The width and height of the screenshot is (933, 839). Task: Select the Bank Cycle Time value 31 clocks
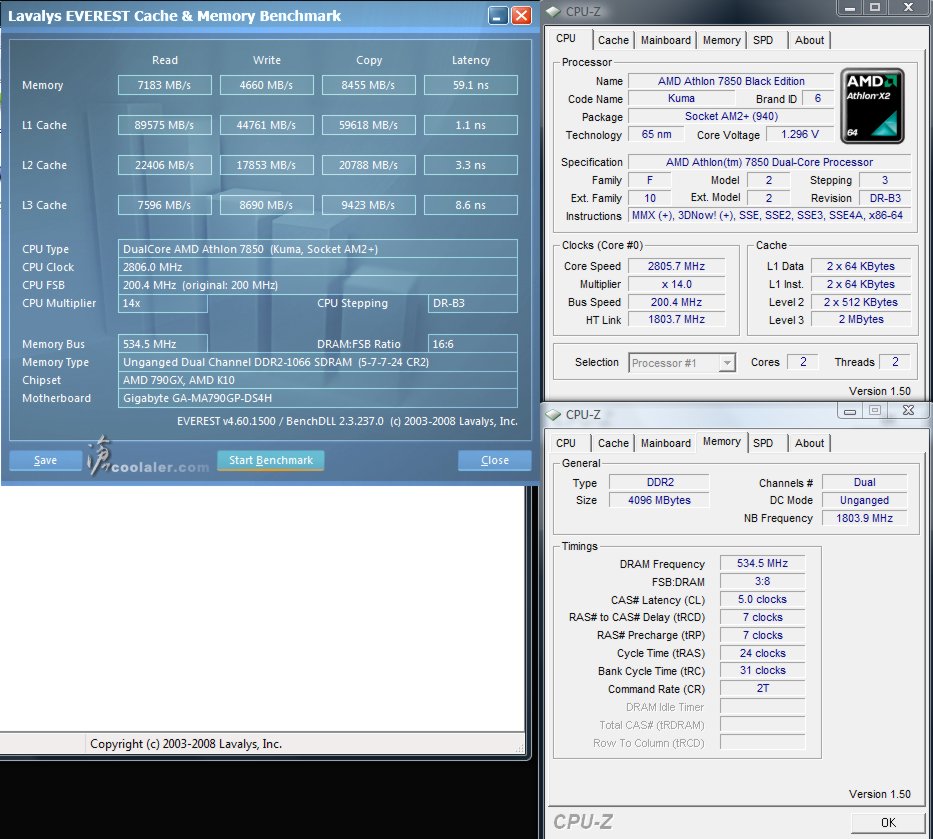[762, 671]
